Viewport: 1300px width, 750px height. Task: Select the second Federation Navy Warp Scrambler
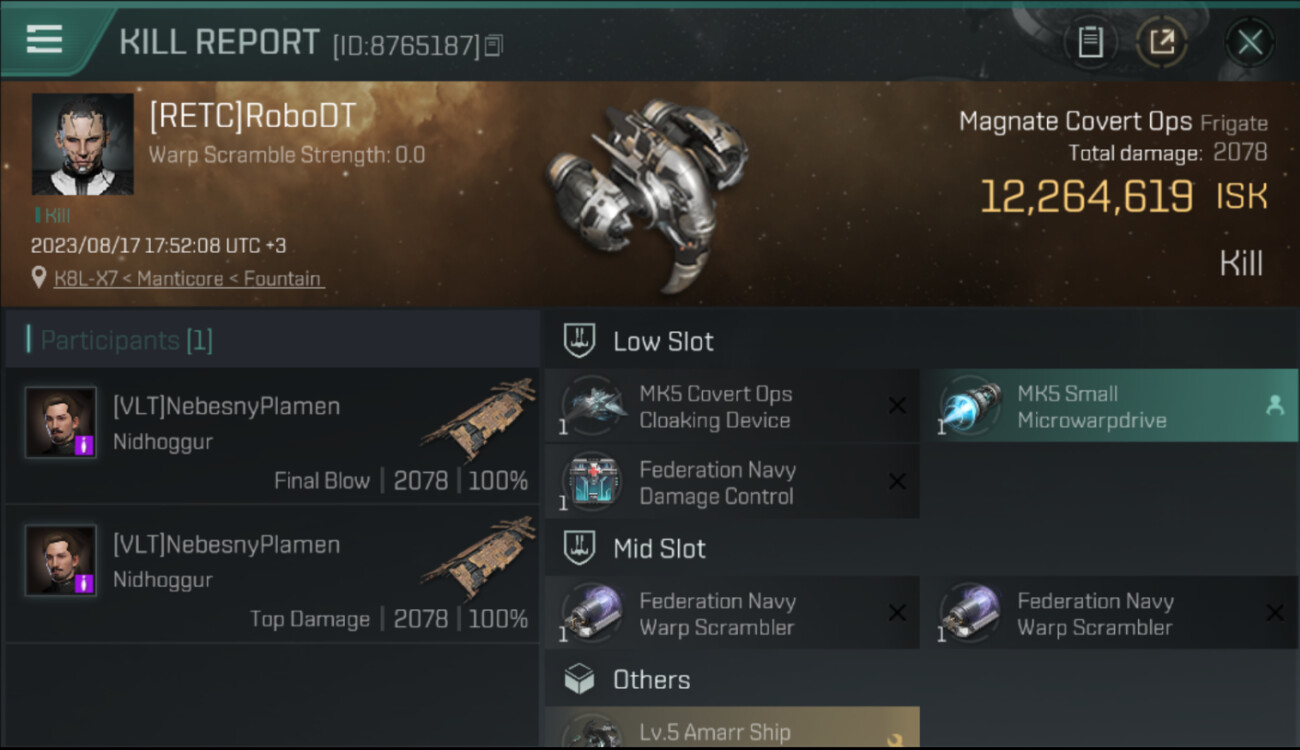point(1109,613)
